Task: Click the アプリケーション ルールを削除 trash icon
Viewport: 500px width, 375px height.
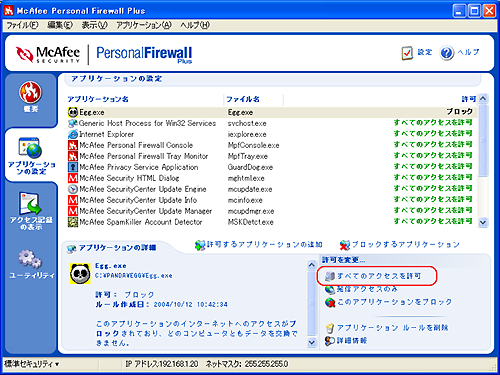Action: point(330,328)
